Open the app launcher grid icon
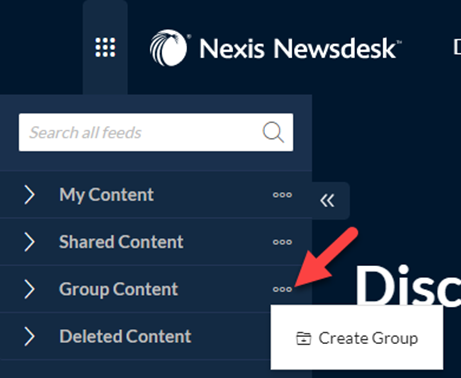Viewport: 461px width, 378px height. [105, 47]
